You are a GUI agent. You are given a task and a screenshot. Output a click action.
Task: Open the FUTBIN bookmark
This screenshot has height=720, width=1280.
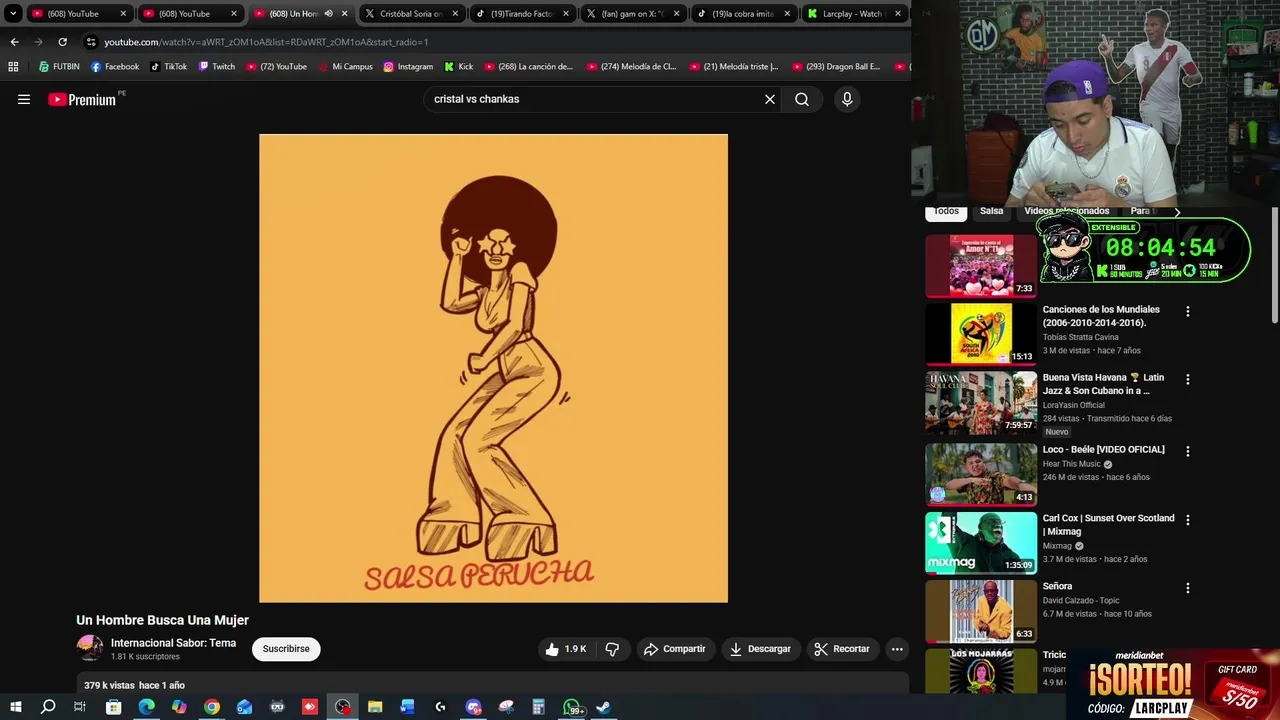[59, 67]
